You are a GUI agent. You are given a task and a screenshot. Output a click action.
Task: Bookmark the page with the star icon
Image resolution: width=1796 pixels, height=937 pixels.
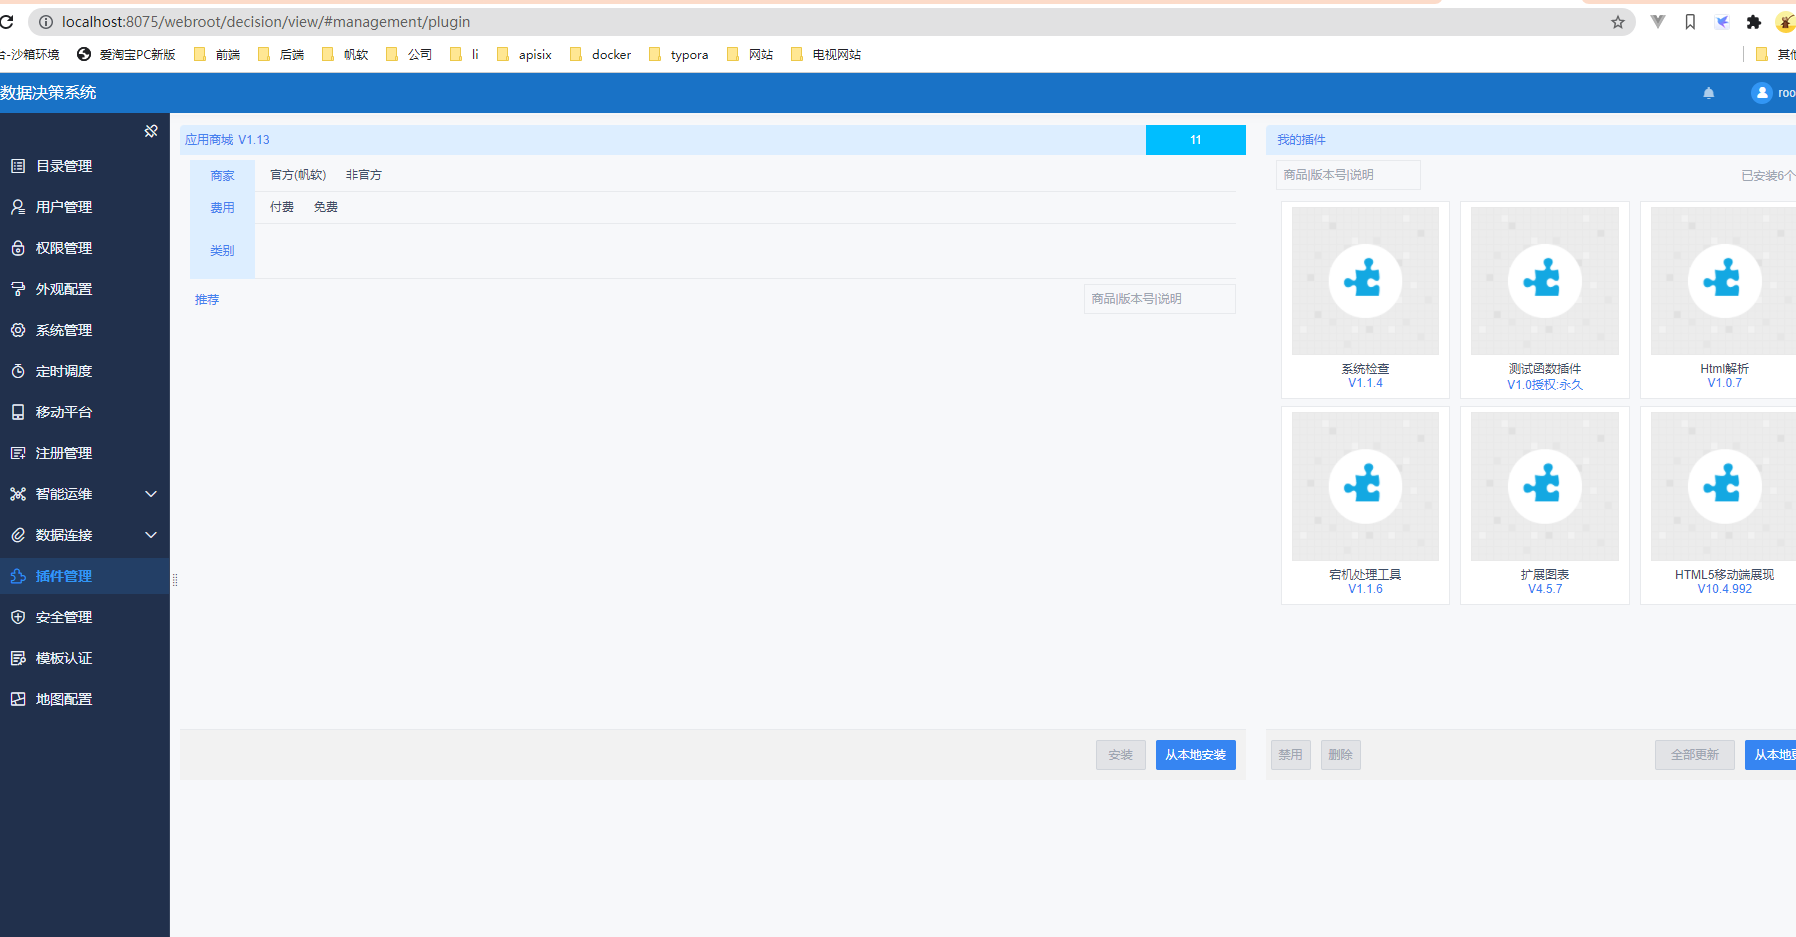click(x=1618, y=22)
